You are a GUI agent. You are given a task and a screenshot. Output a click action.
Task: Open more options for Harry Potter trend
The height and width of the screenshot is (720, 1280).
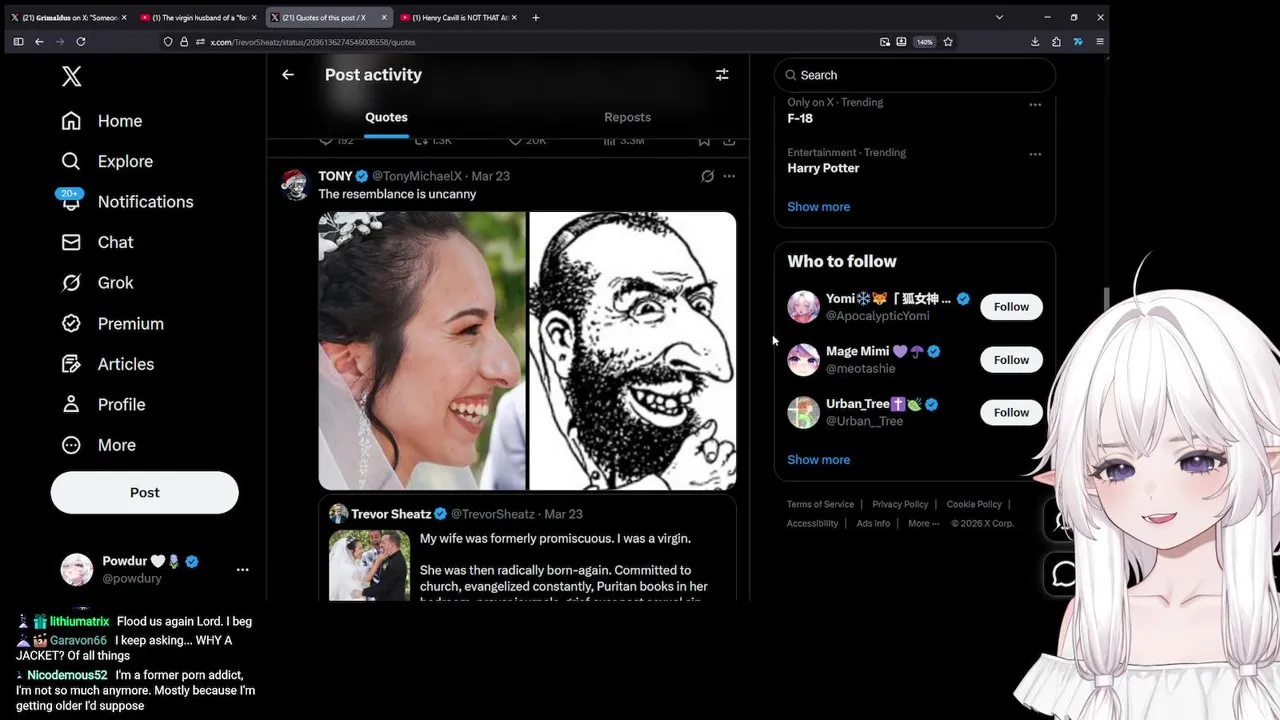[1035, 154]
